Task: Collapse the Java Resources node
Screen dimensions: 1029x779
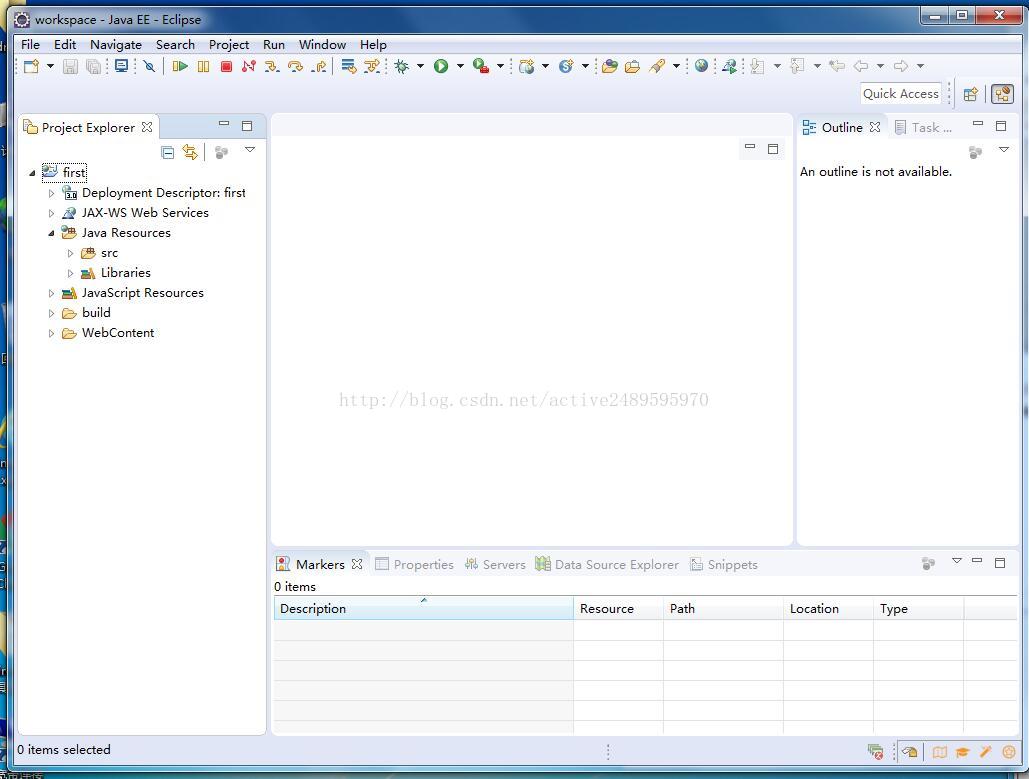Action: (51, 233)
